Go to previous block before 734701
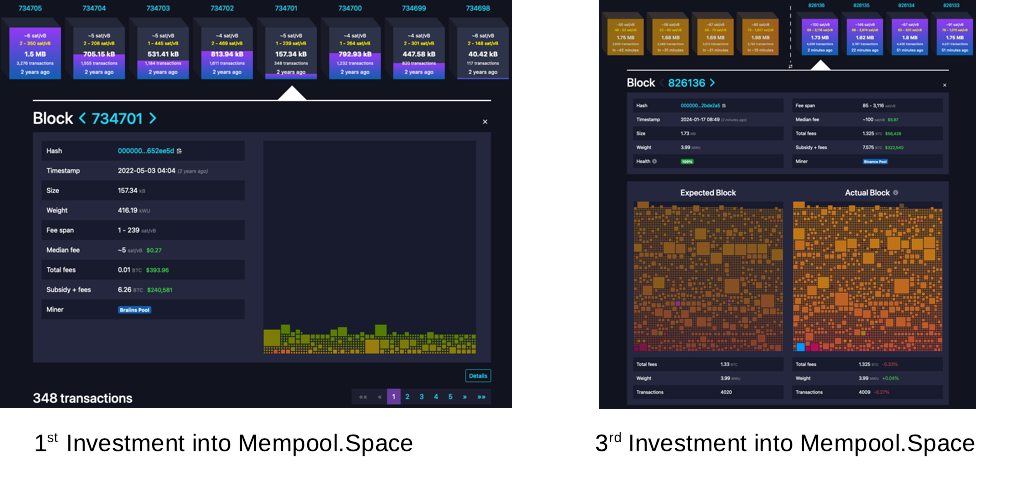 pyautogui.click(x=82, y=118)
